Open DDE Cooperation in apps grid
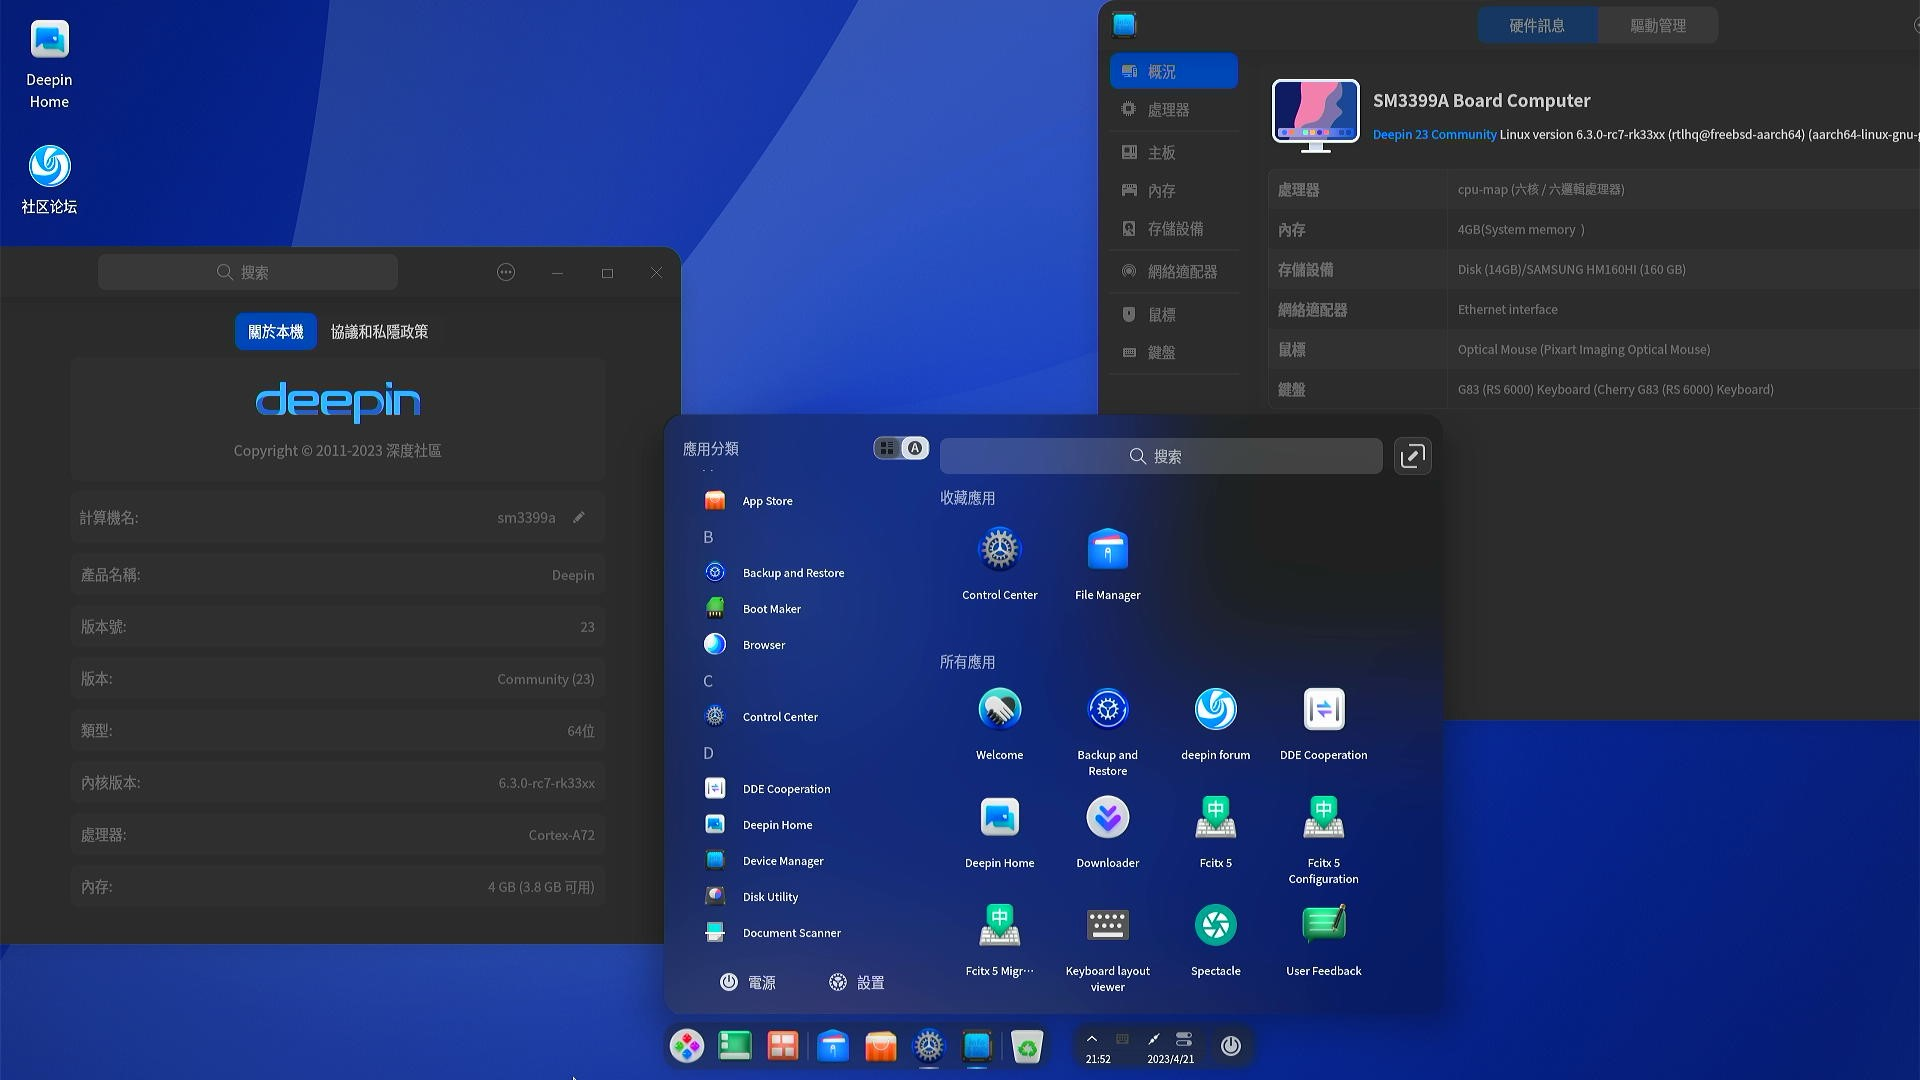Screen dimensions: 1920x1080 pos(1323,711)
